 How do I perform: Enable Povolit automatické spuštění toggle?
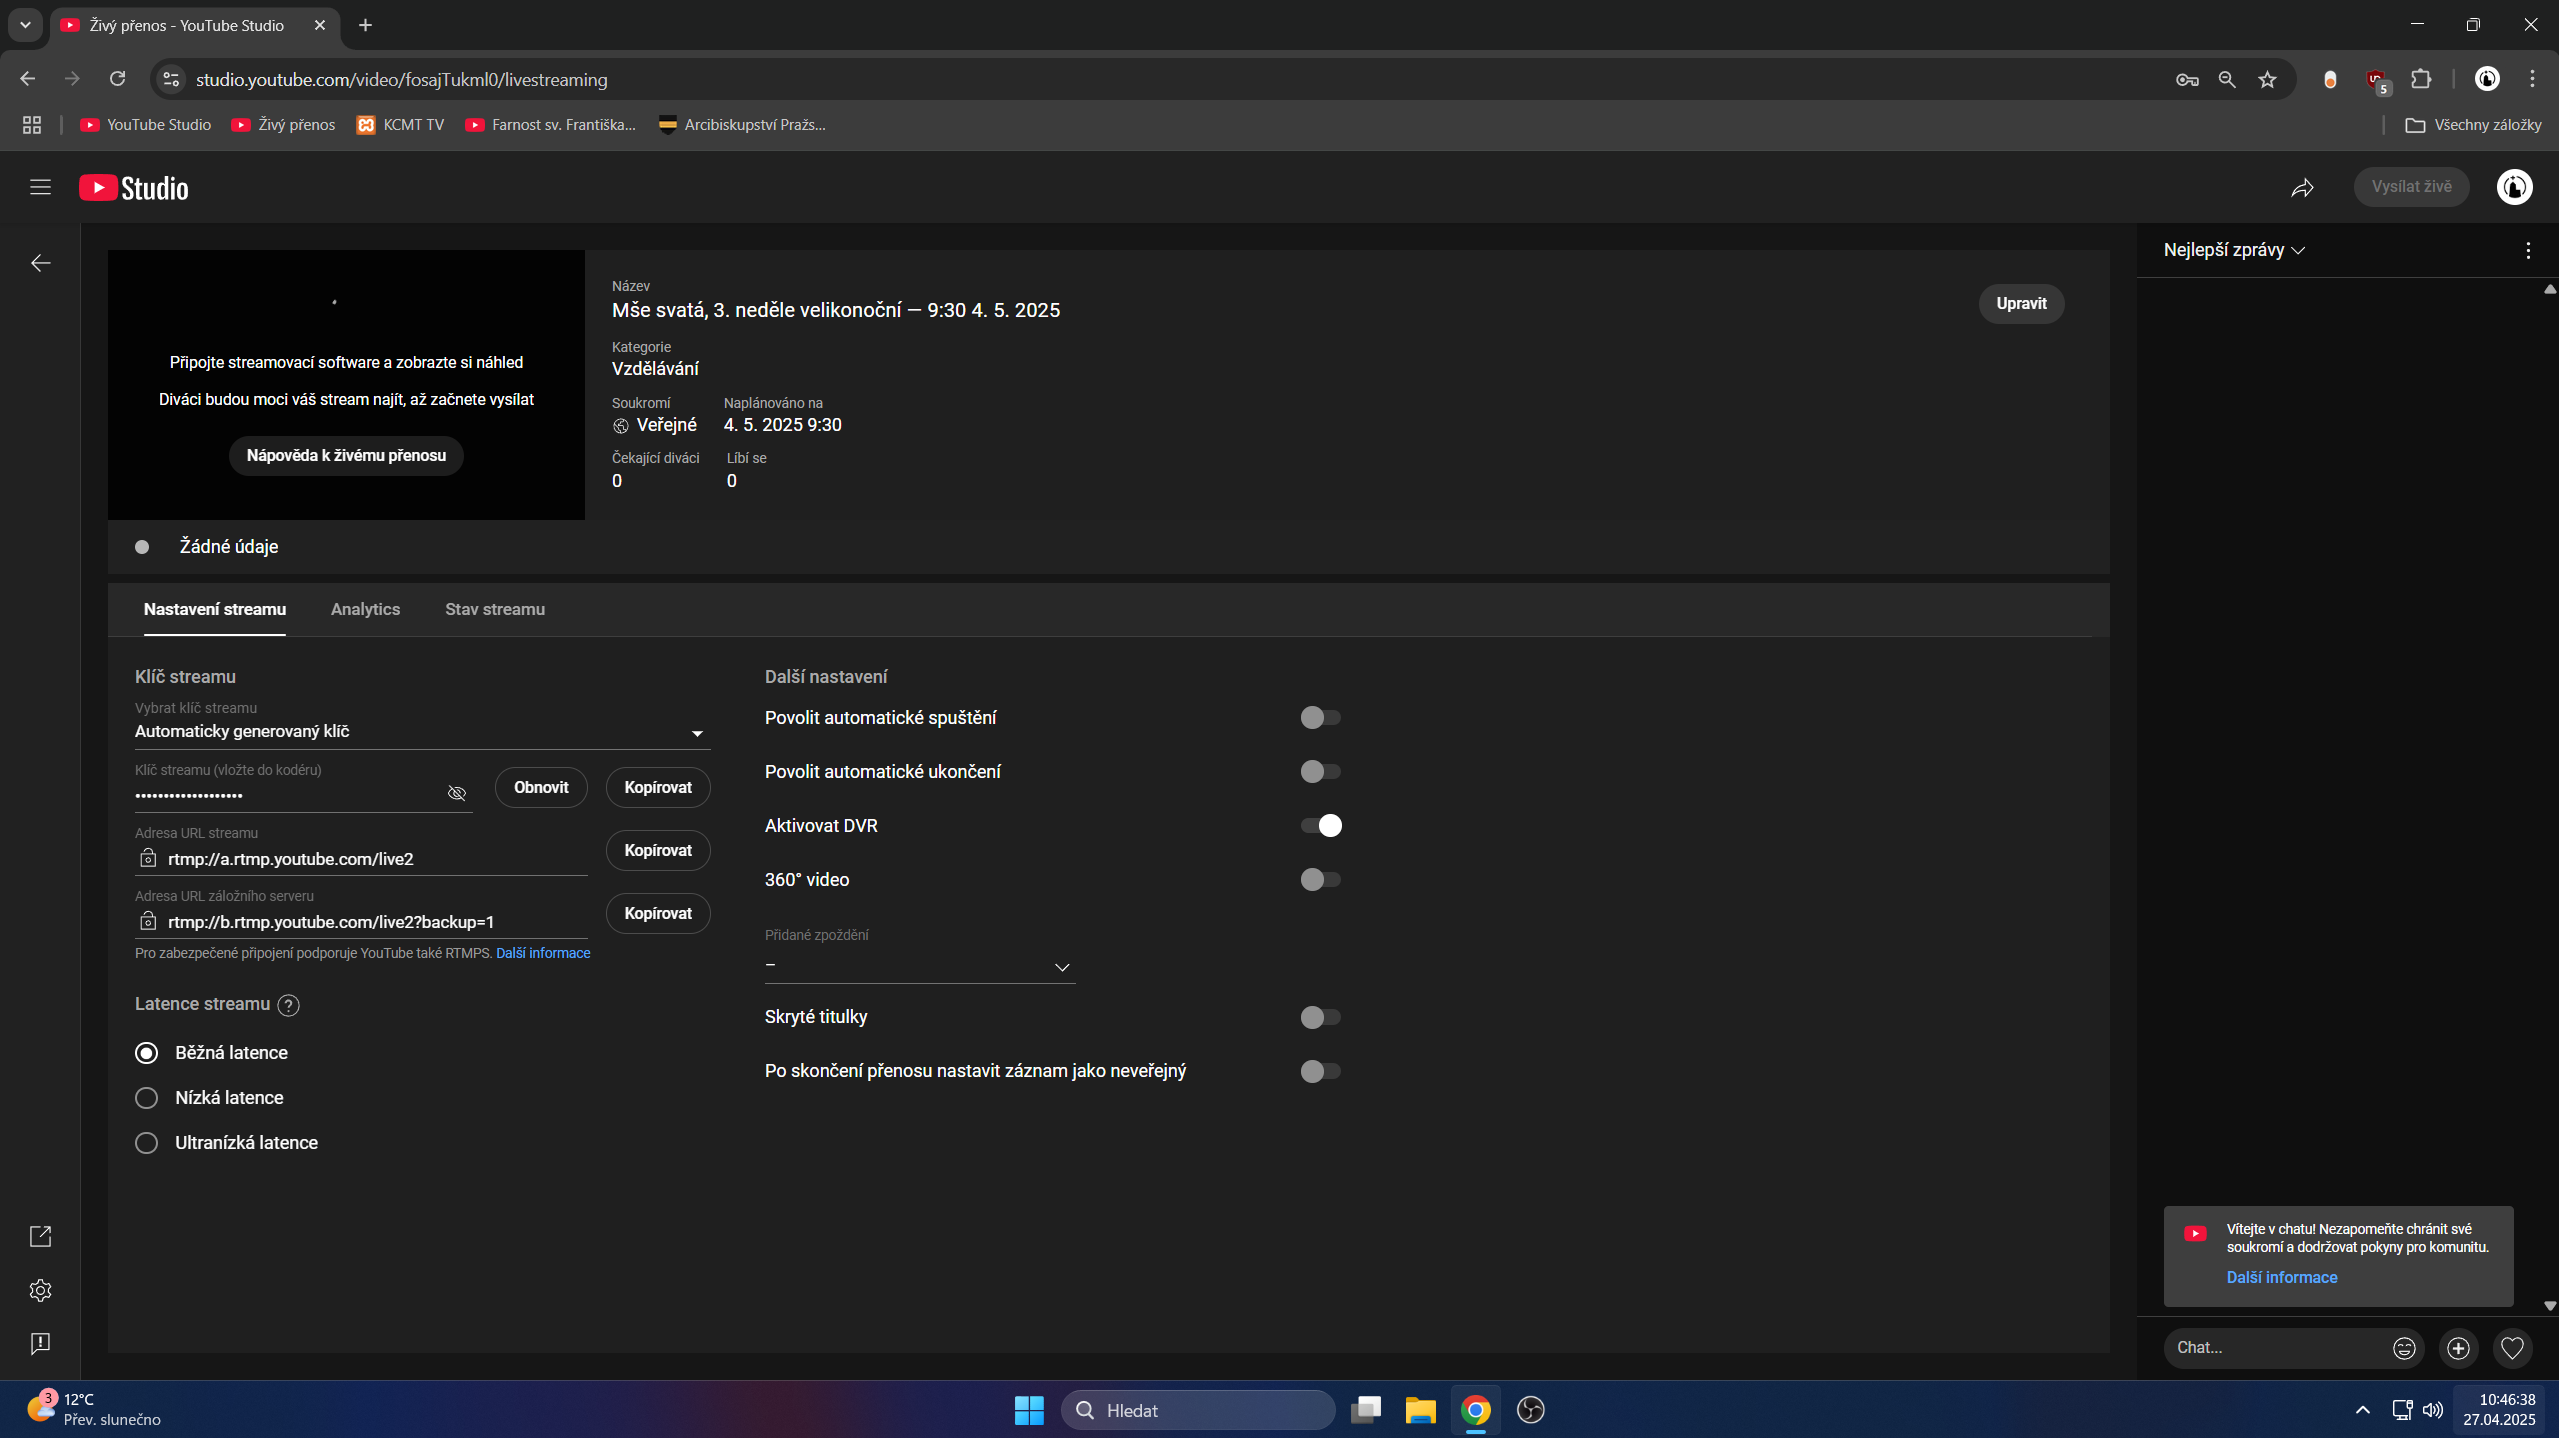coord(1320,717)
